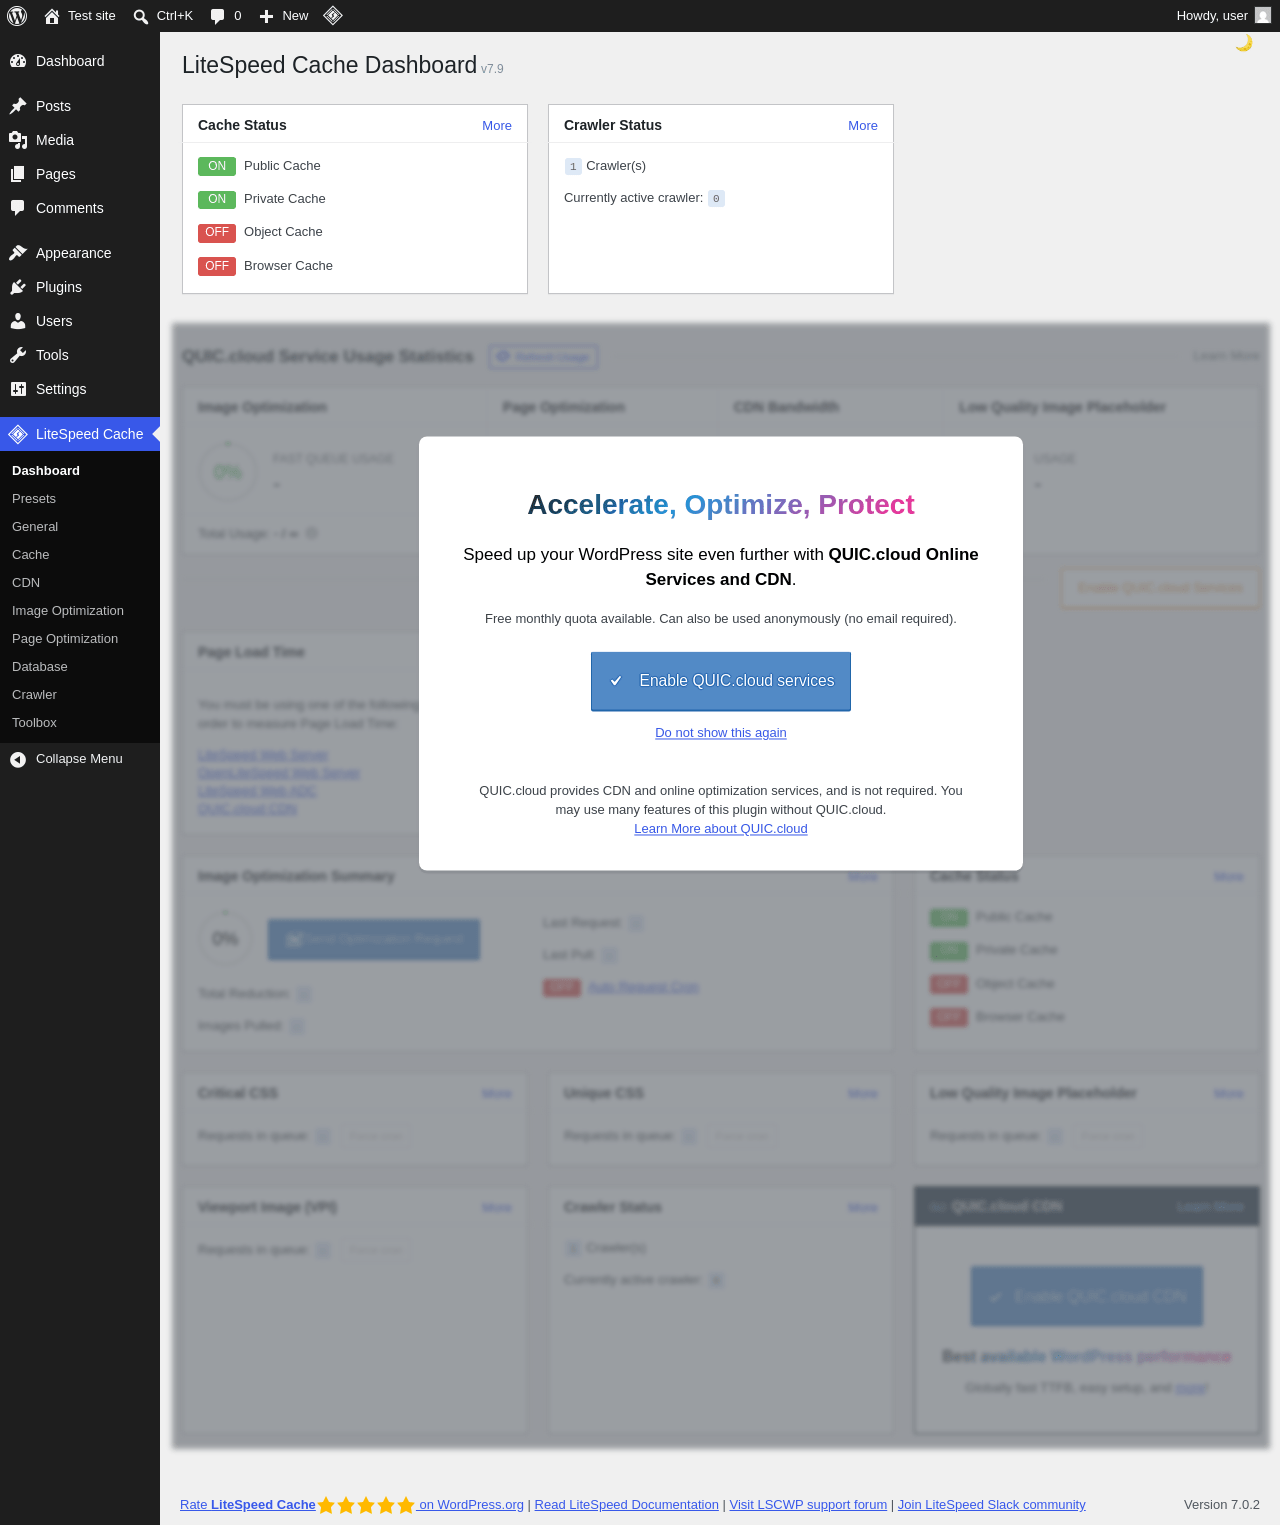
Task: Open Media menu item
Action: tap(80, 140)
